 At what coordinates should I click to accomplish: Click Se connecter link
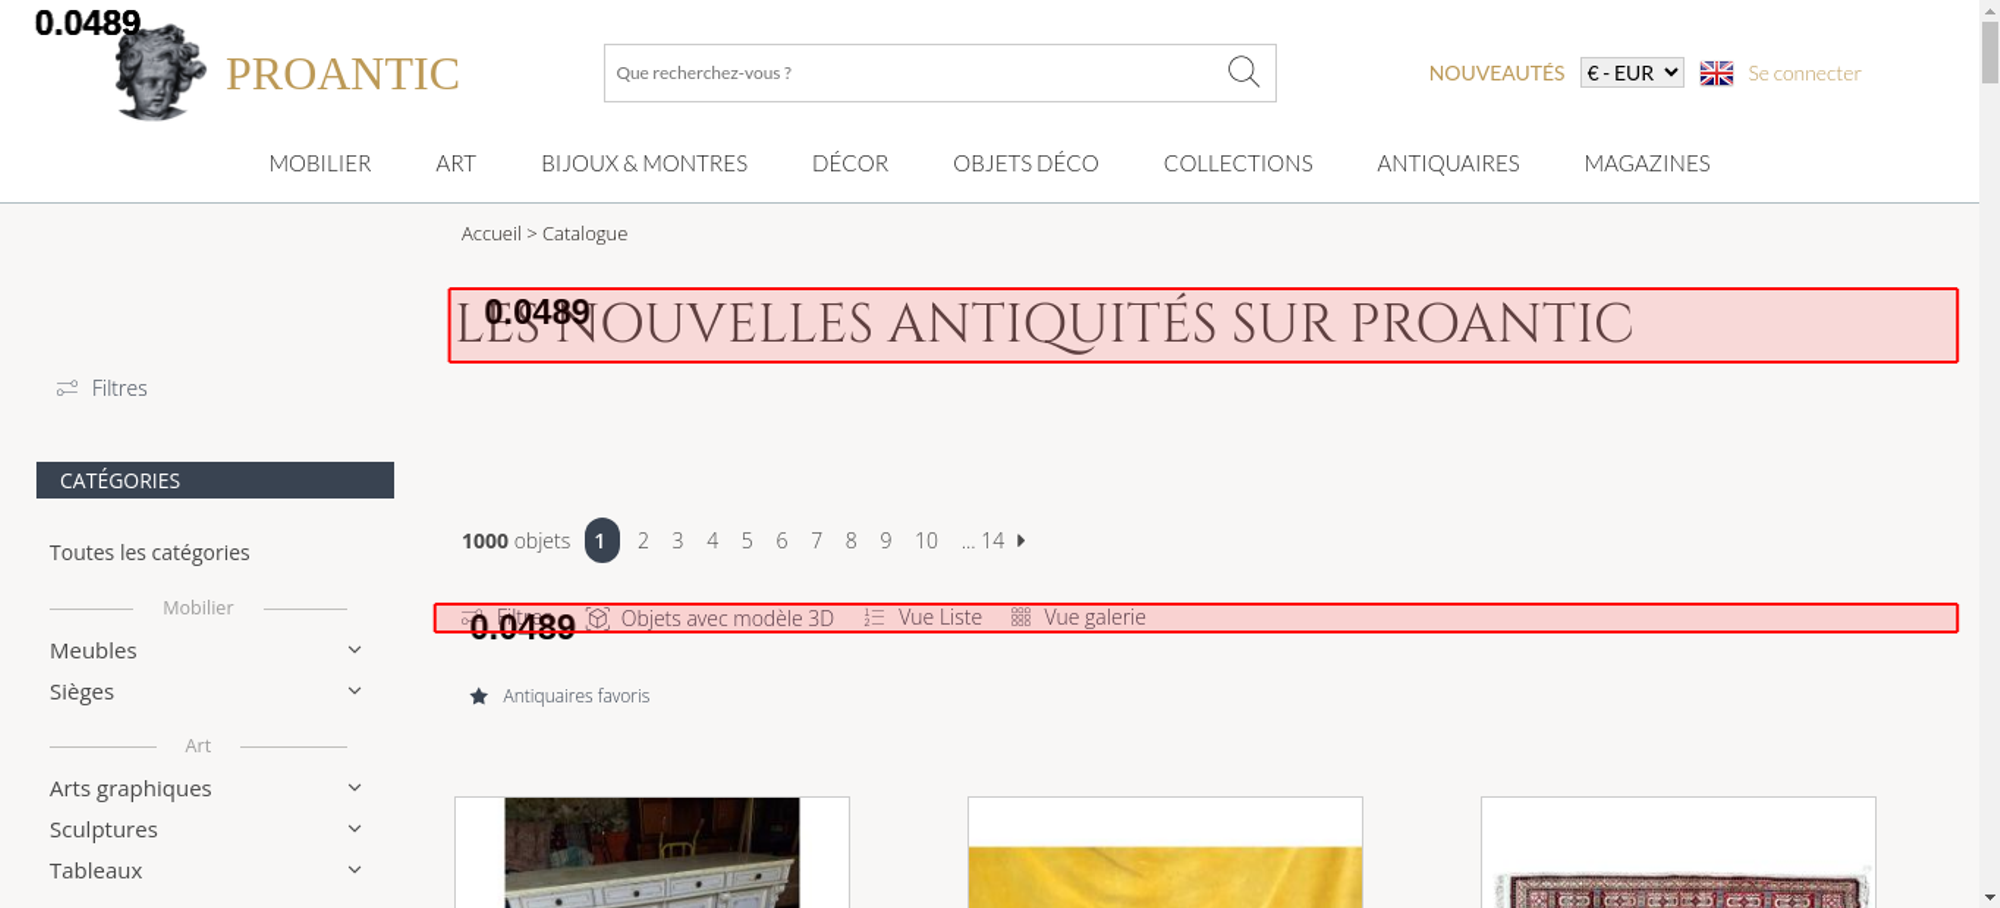click(1804, 73)
